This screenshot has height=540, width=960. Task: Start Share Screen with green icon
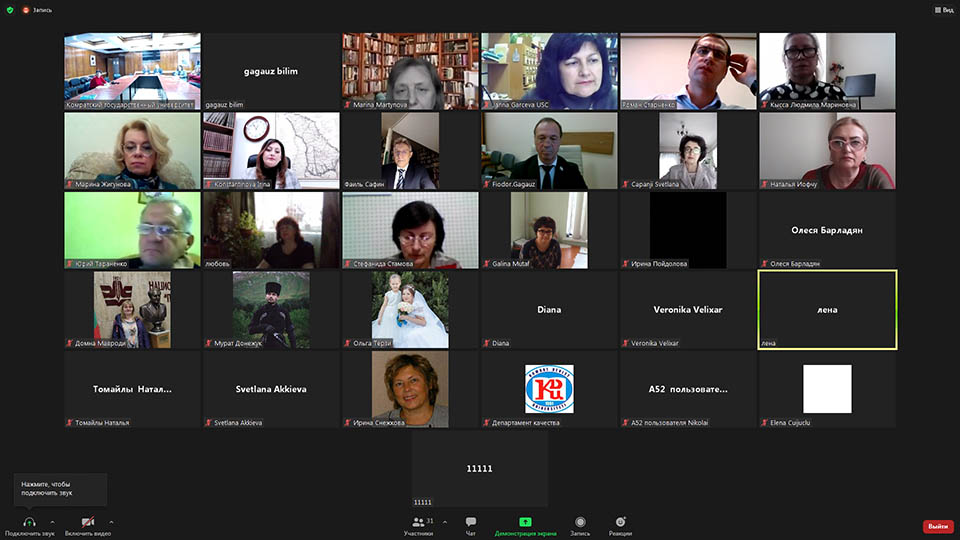pyautogui.click(x=525, y=522)
